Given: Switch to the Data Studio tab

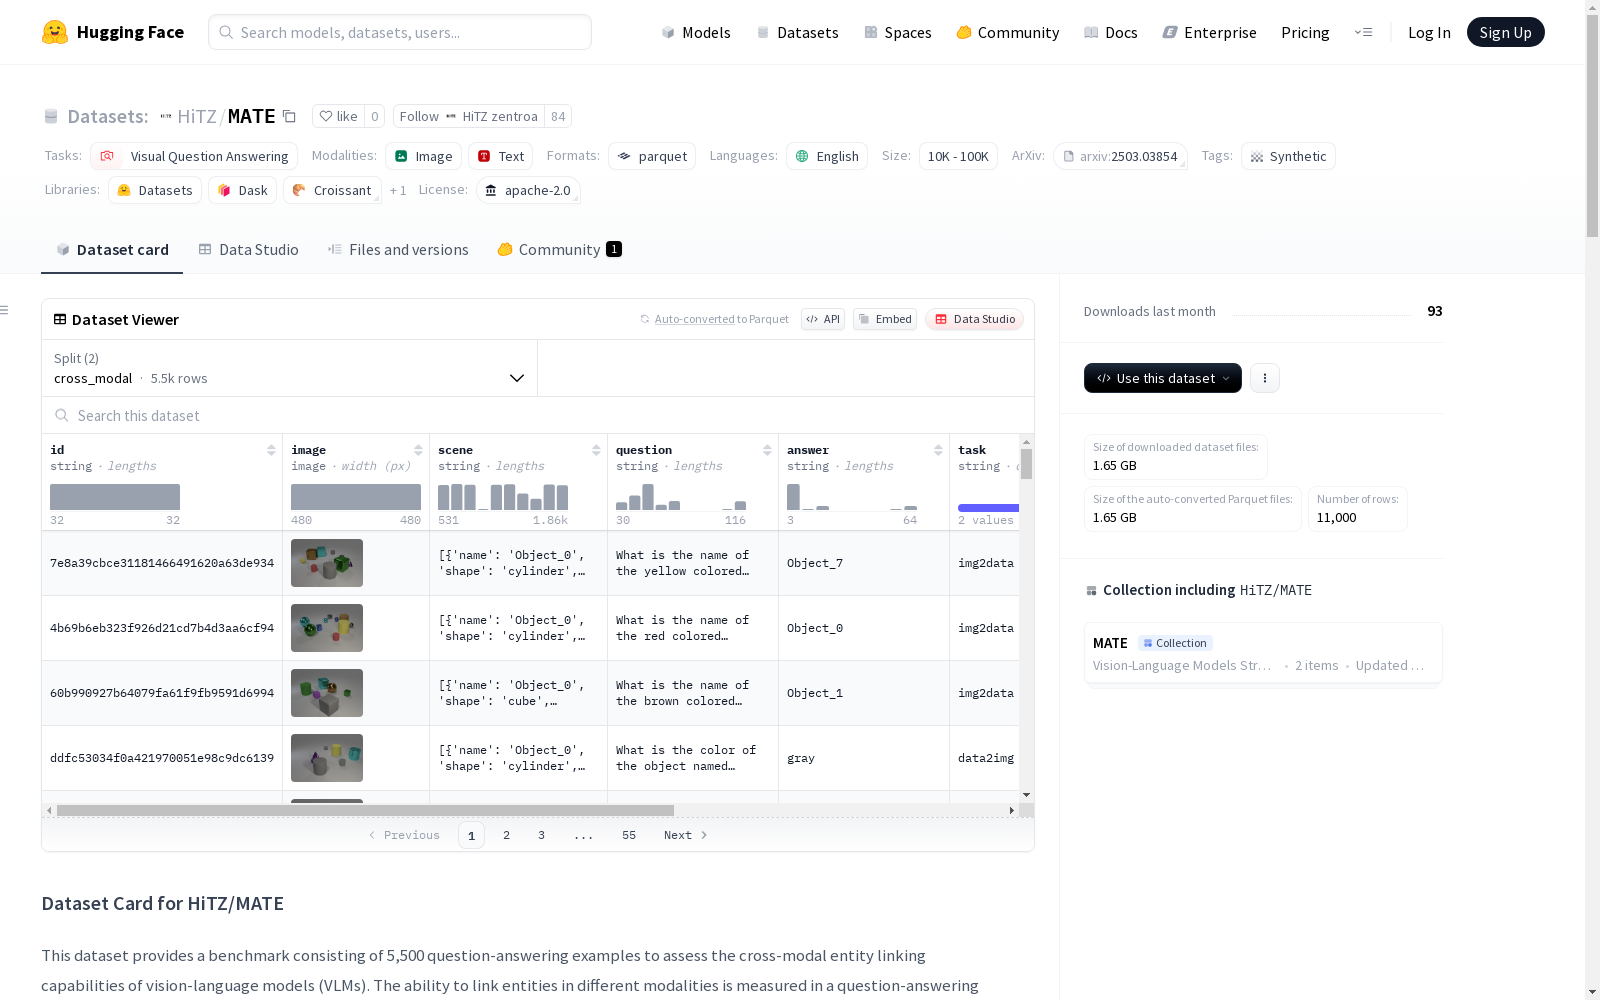Looking at the screenshot, I should click(249, 250).
